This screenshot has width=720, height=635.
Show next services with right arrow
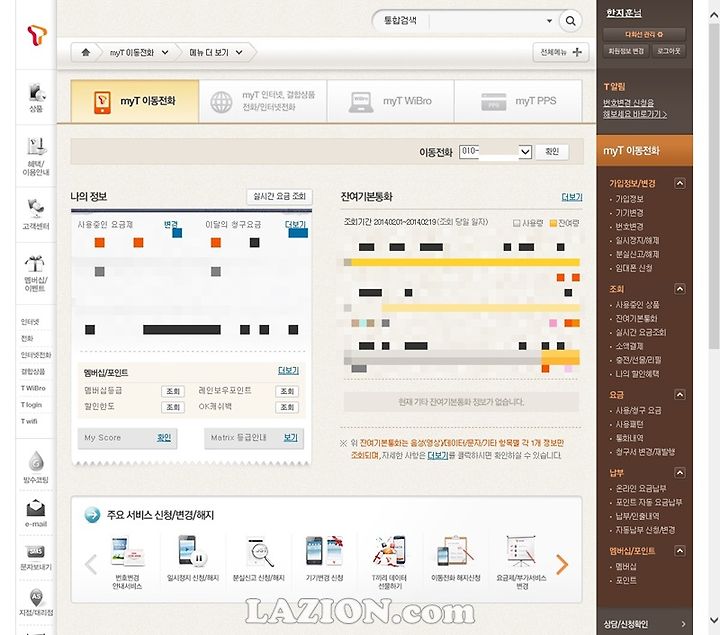pyautogui.click(x=562, y=564)
